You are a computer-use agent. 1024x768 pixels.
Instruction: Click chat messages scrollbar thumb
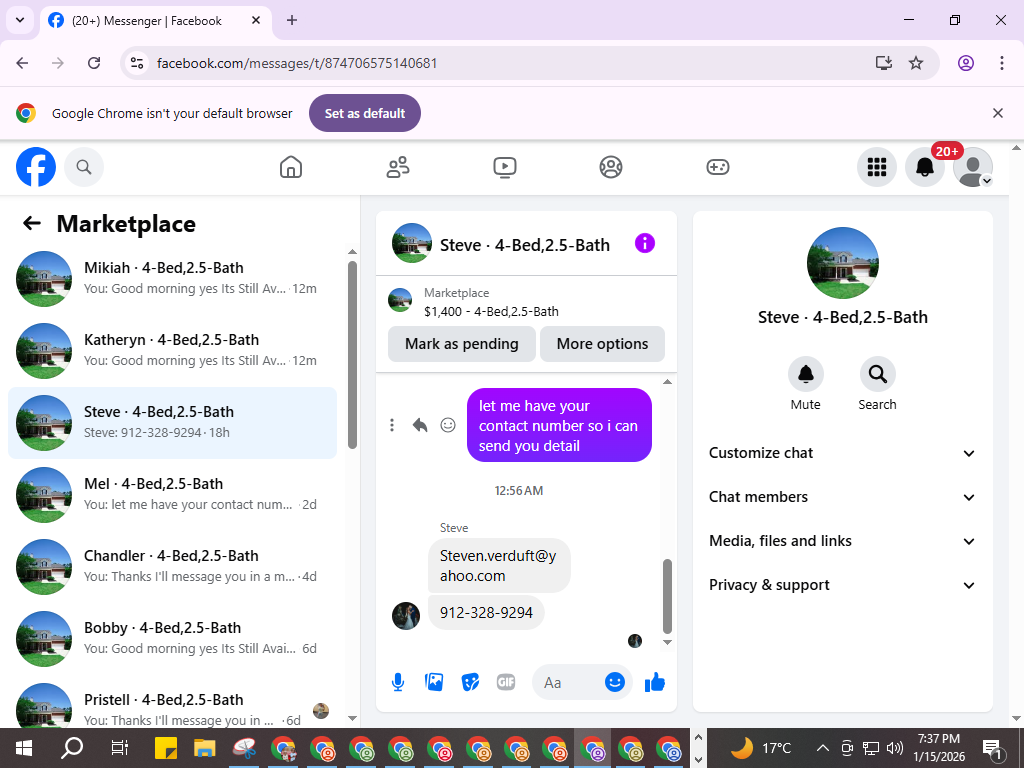pyautogui.click(x=667, y=596)
